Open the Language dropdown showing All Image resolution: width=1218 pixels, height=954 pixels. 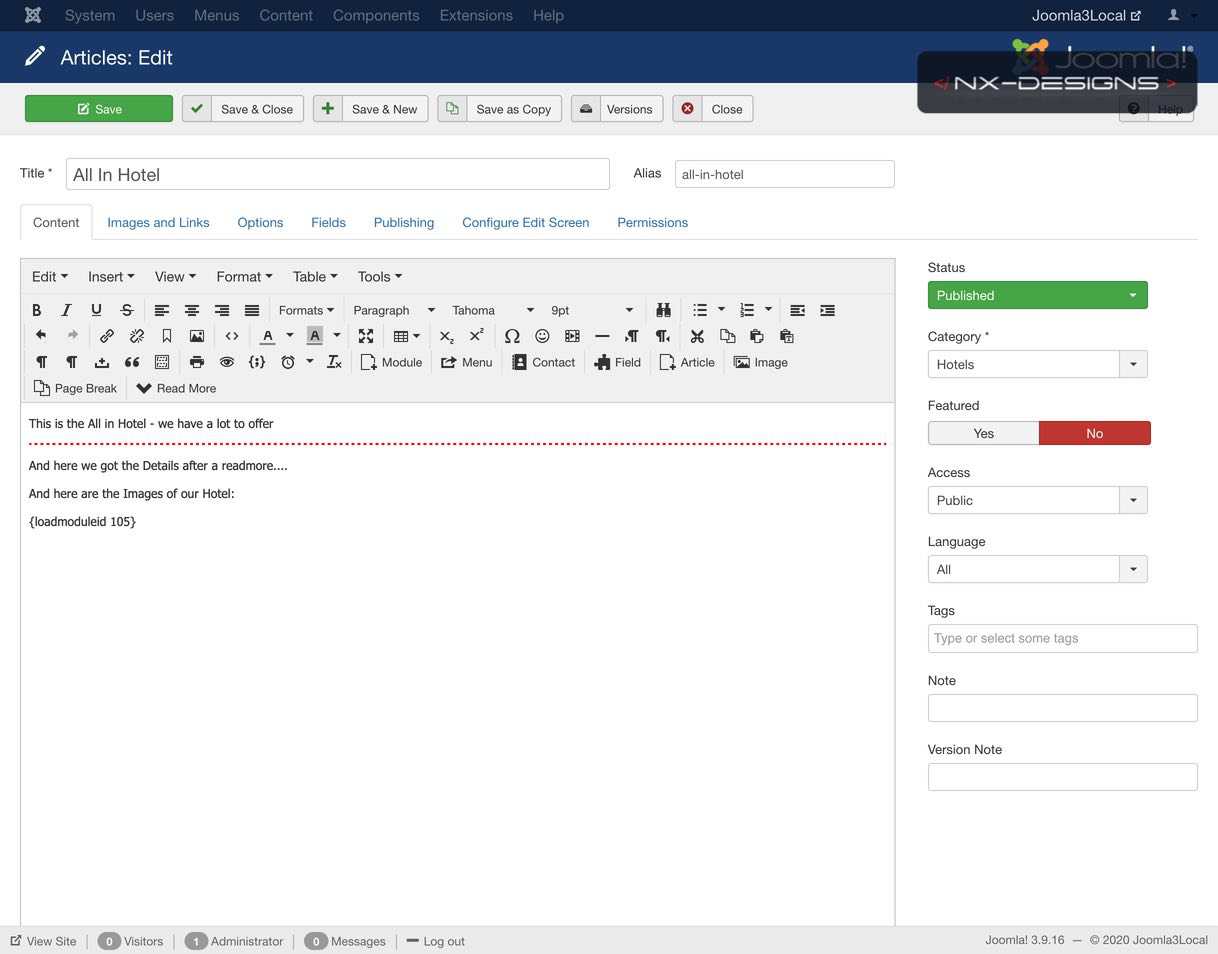click(x=1037, y=569)
